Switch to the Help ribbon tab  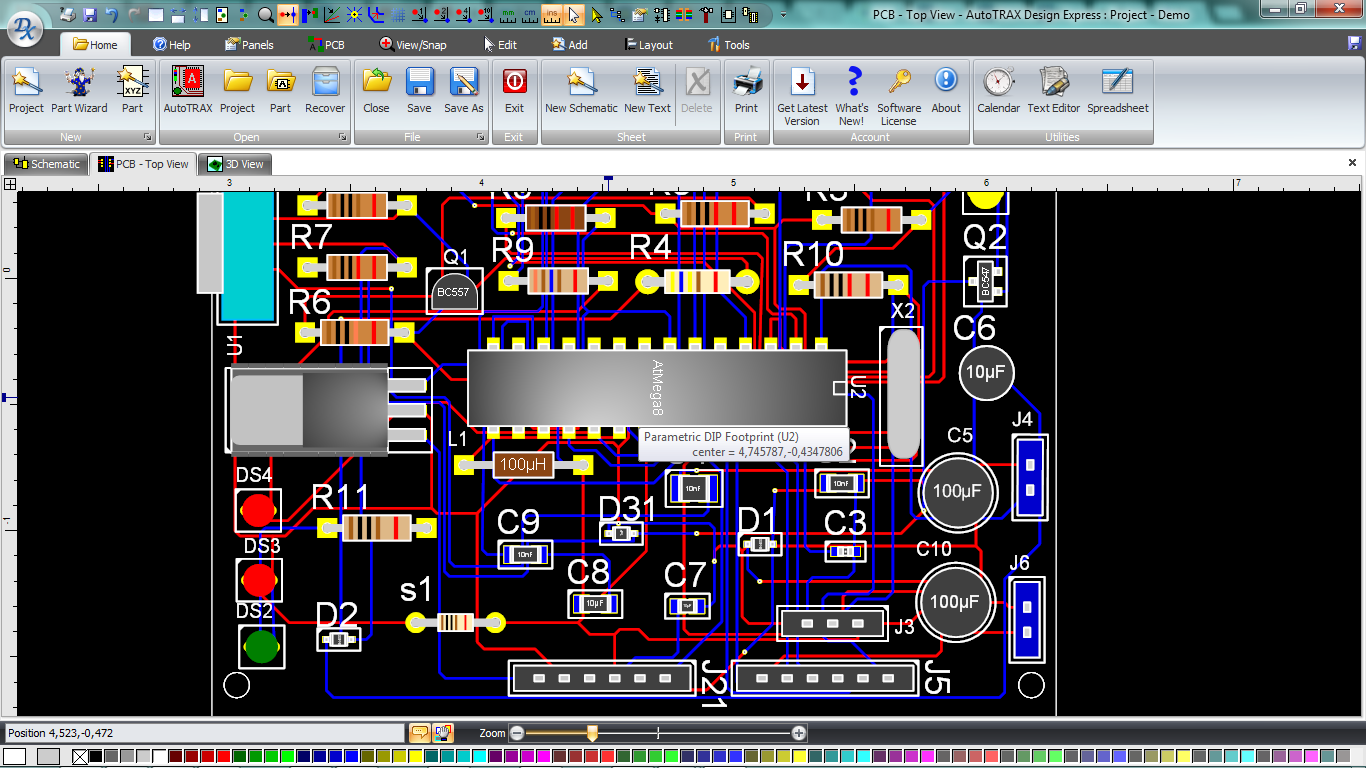point(172,45)
